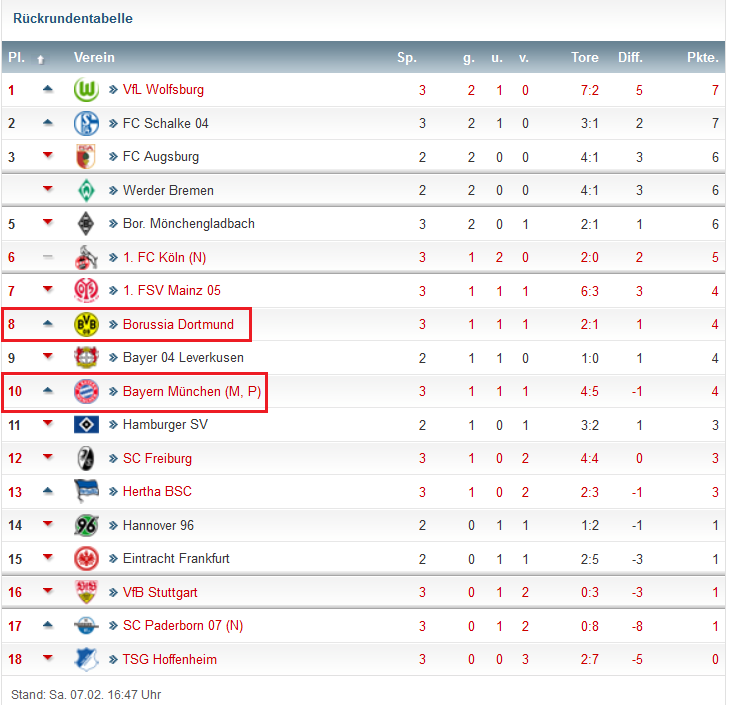Viewport: 748px width, 705px height.
Task: Click the FC Schalke 04 crest
Action: [86, 123]
